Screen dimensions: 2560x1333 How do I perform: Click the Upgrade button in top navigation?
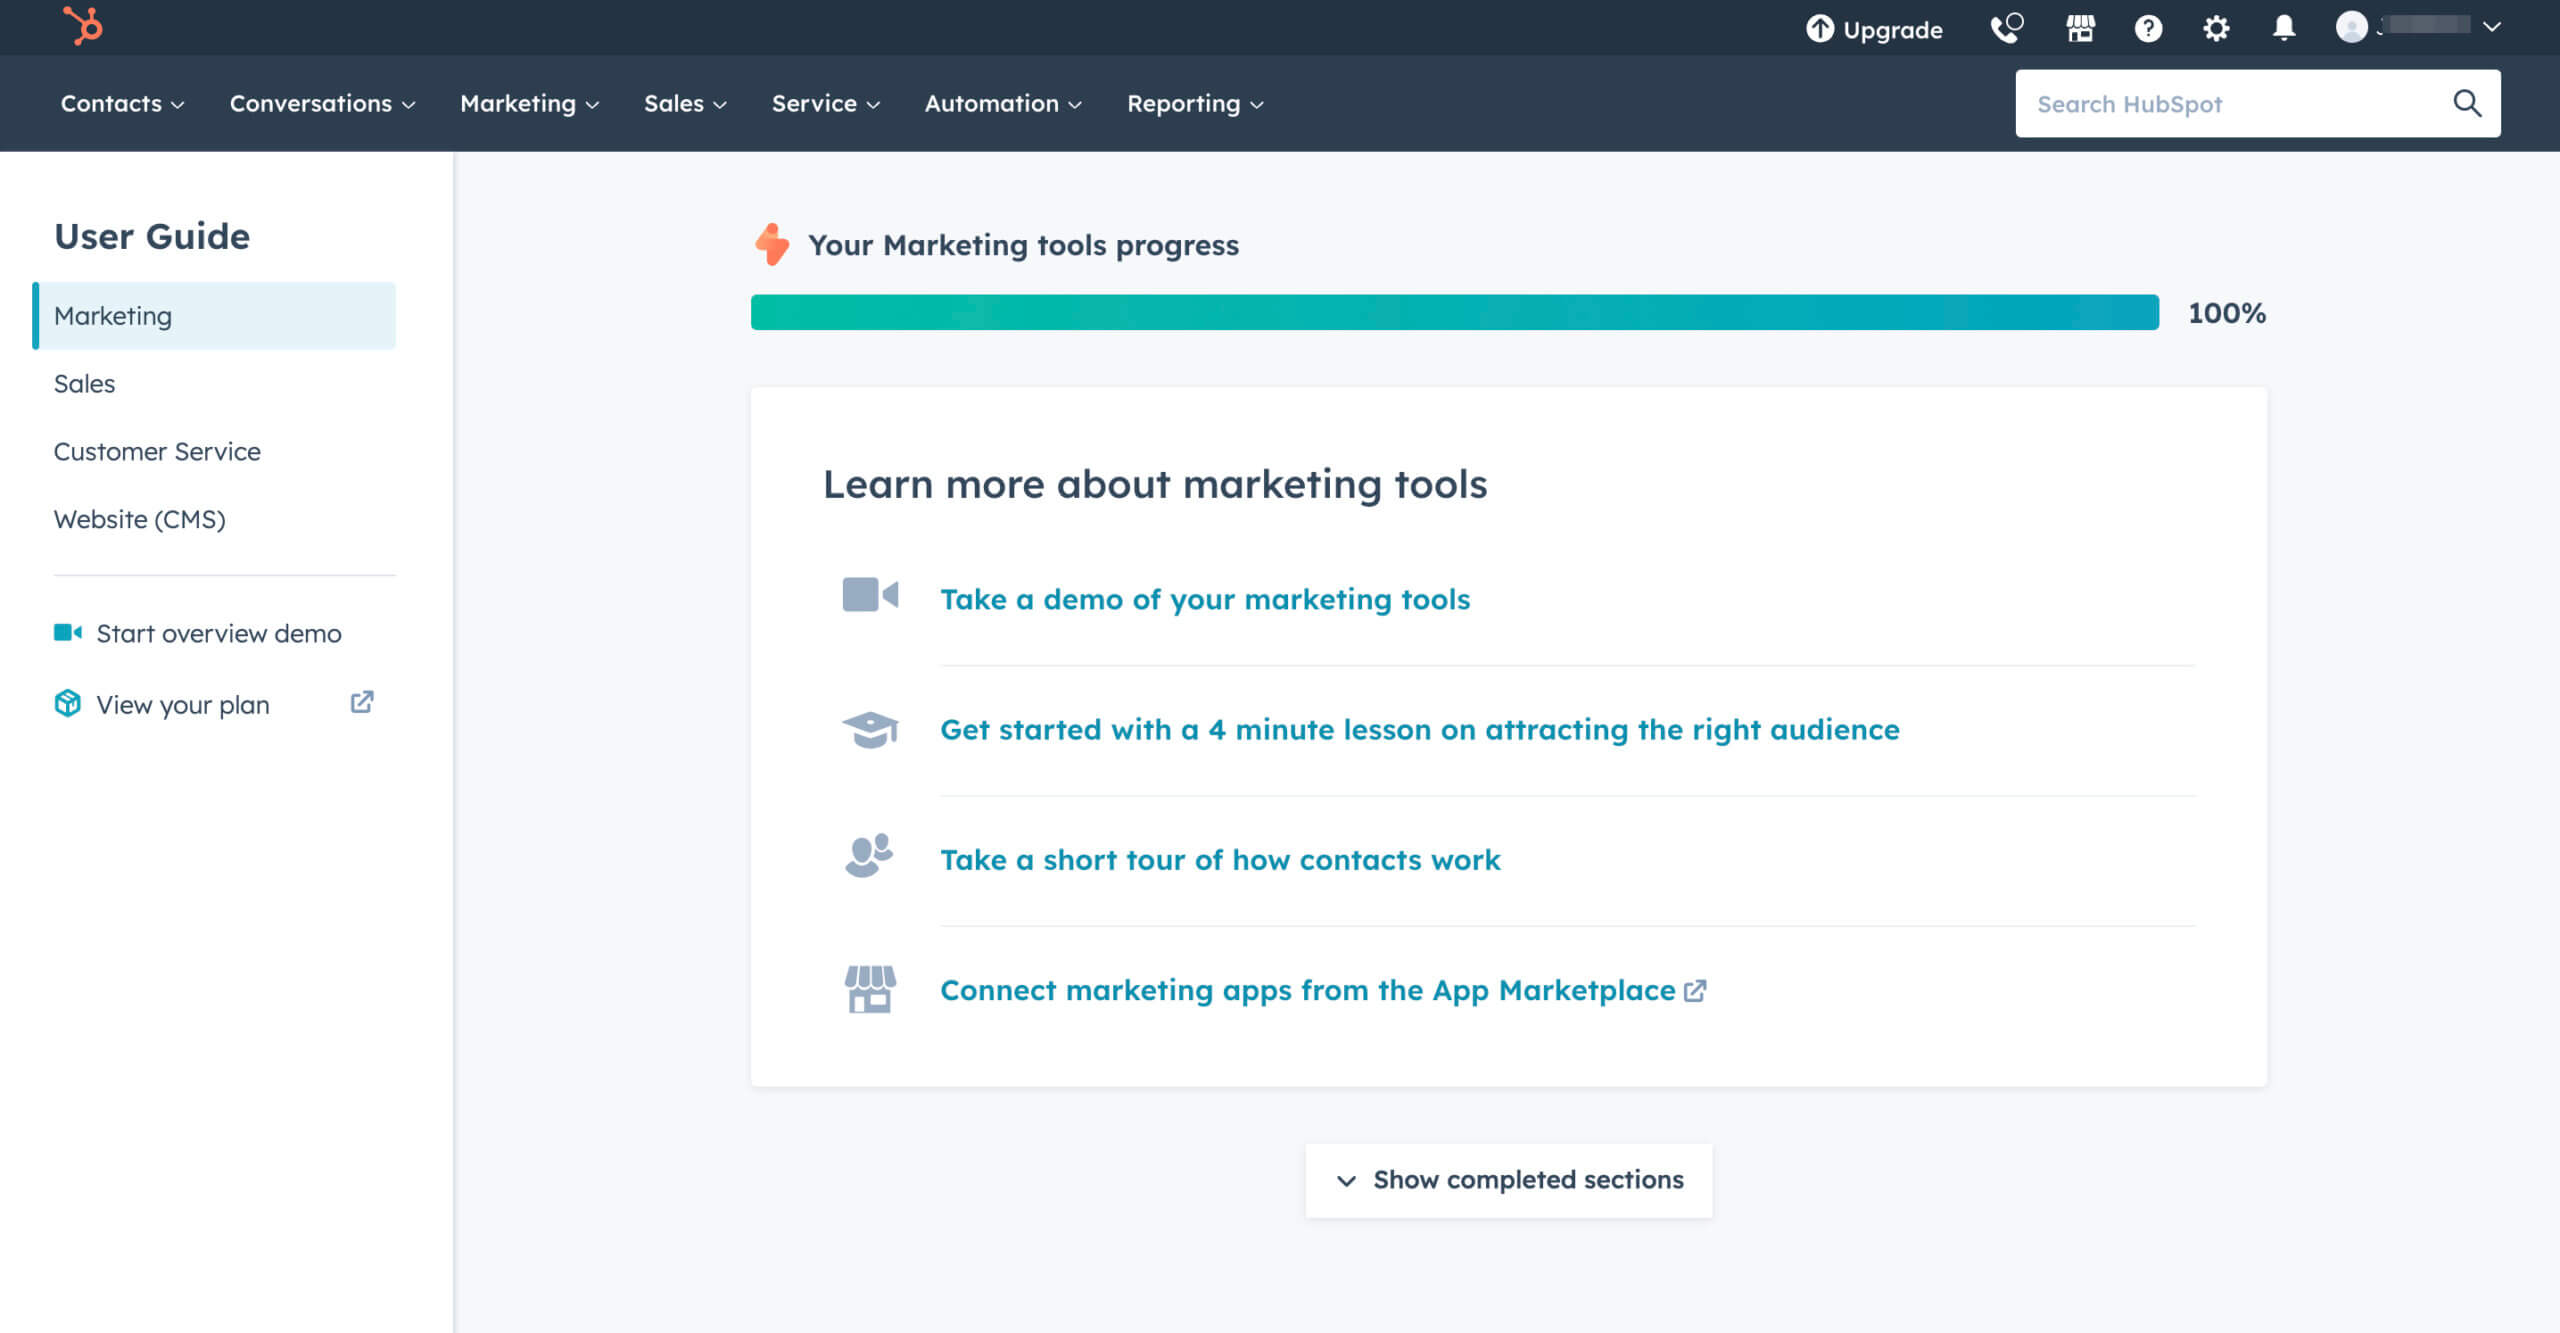(x=1874, y=25)
